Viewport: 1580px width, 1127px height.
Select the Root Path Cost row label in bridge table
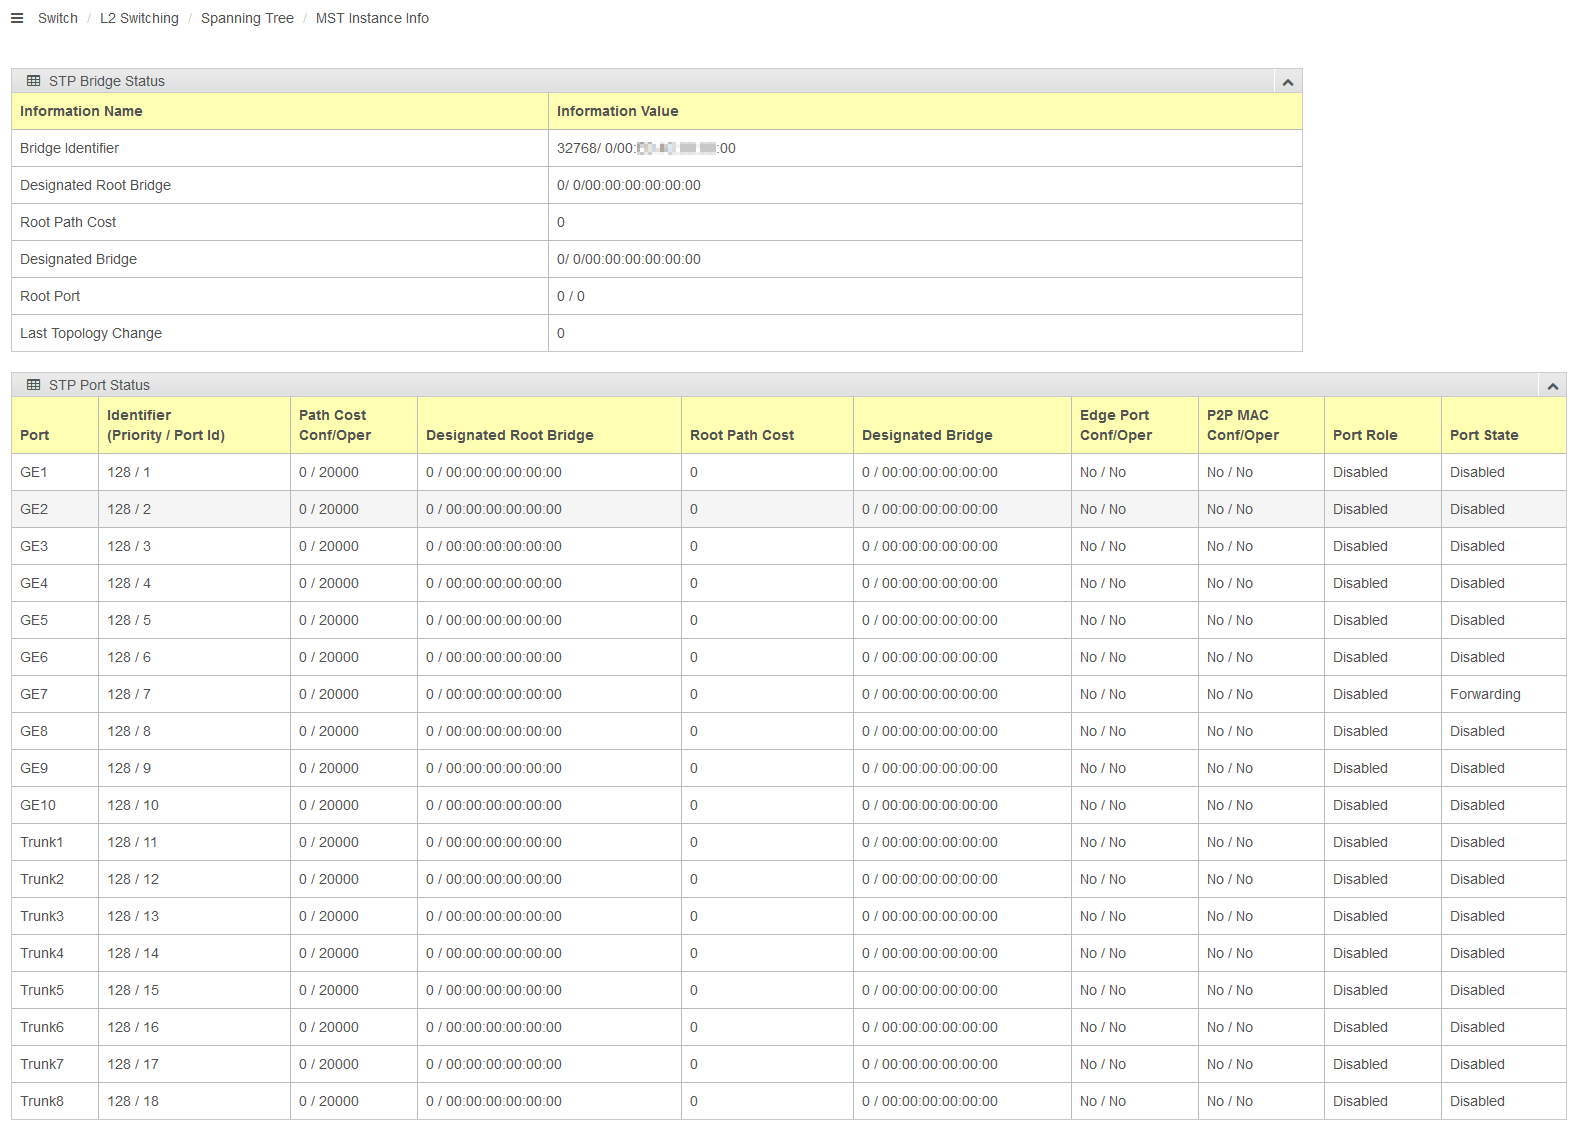click(68, 222)
